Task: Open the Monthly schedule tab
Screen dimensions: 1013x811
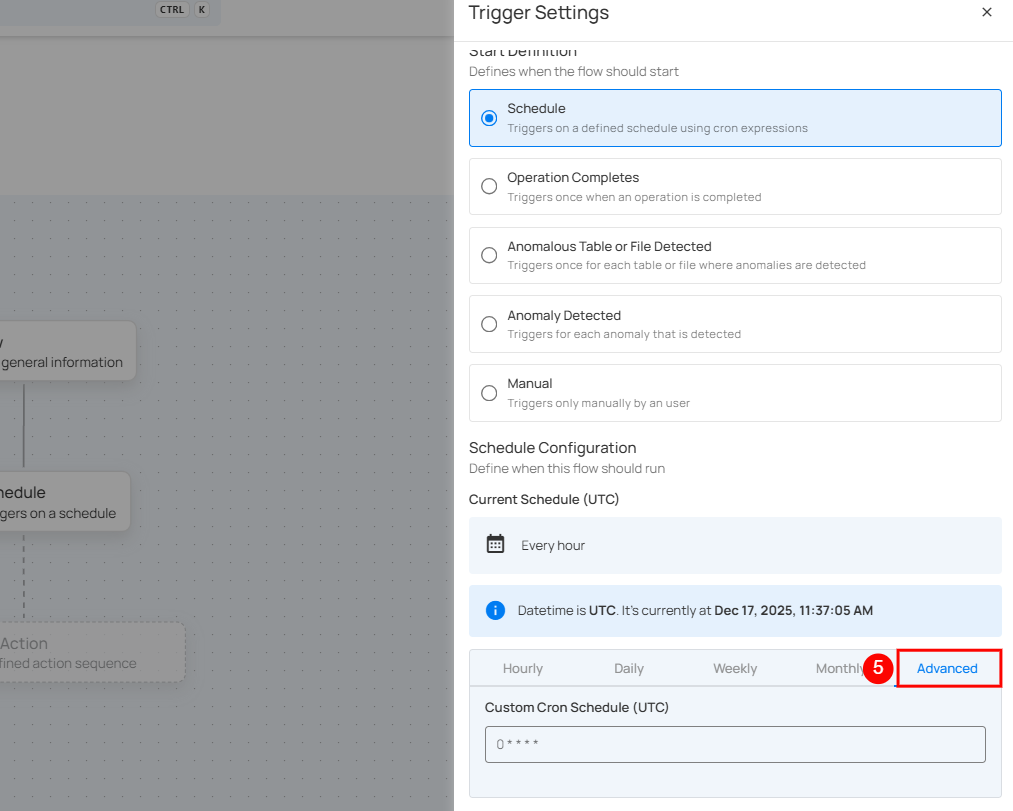Action: pos(838,669)
